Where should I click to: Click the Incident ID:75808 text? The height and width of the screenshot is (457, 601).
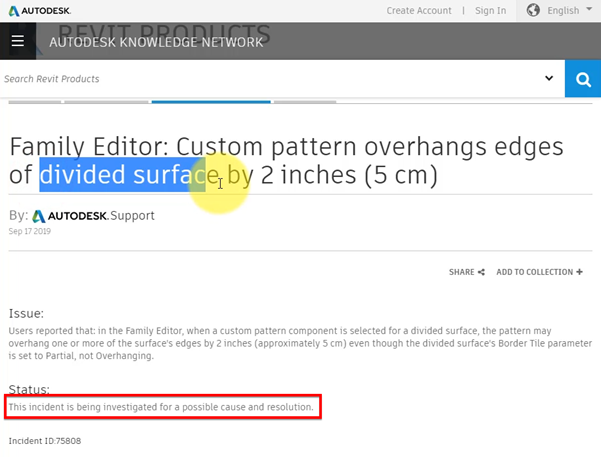click(45, 441)
